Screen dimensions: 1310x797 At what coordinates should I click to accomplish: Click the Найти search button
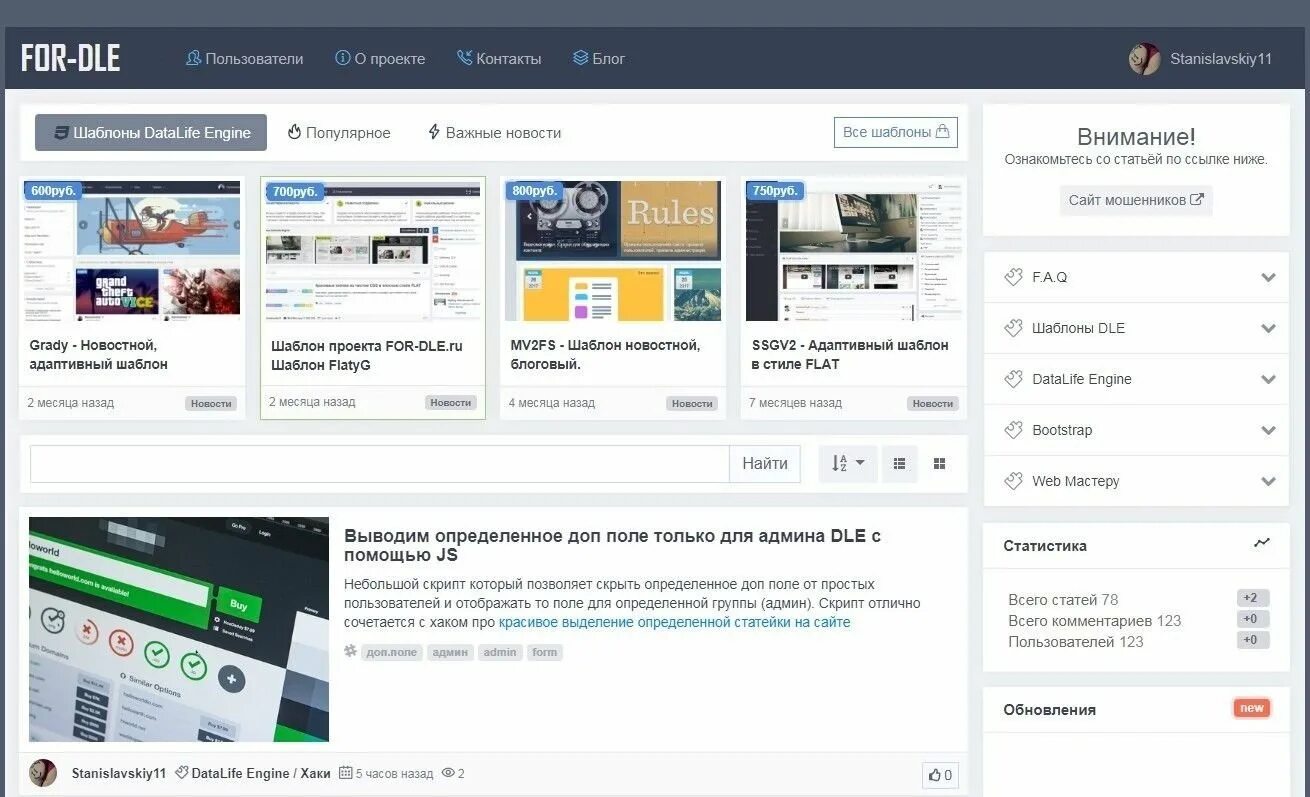click(x=765, y=464)
